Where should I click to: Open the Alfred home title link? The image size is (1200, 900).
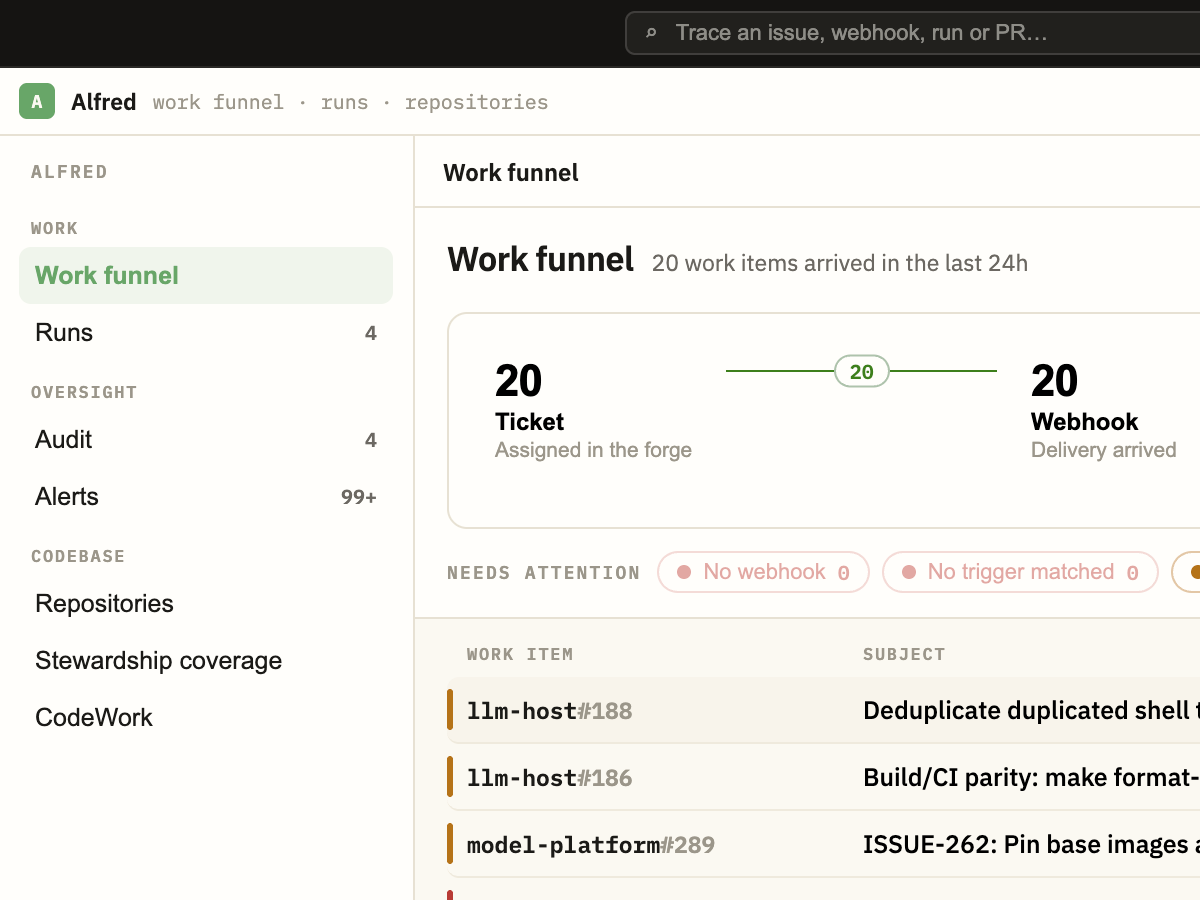tap(104, 101)
